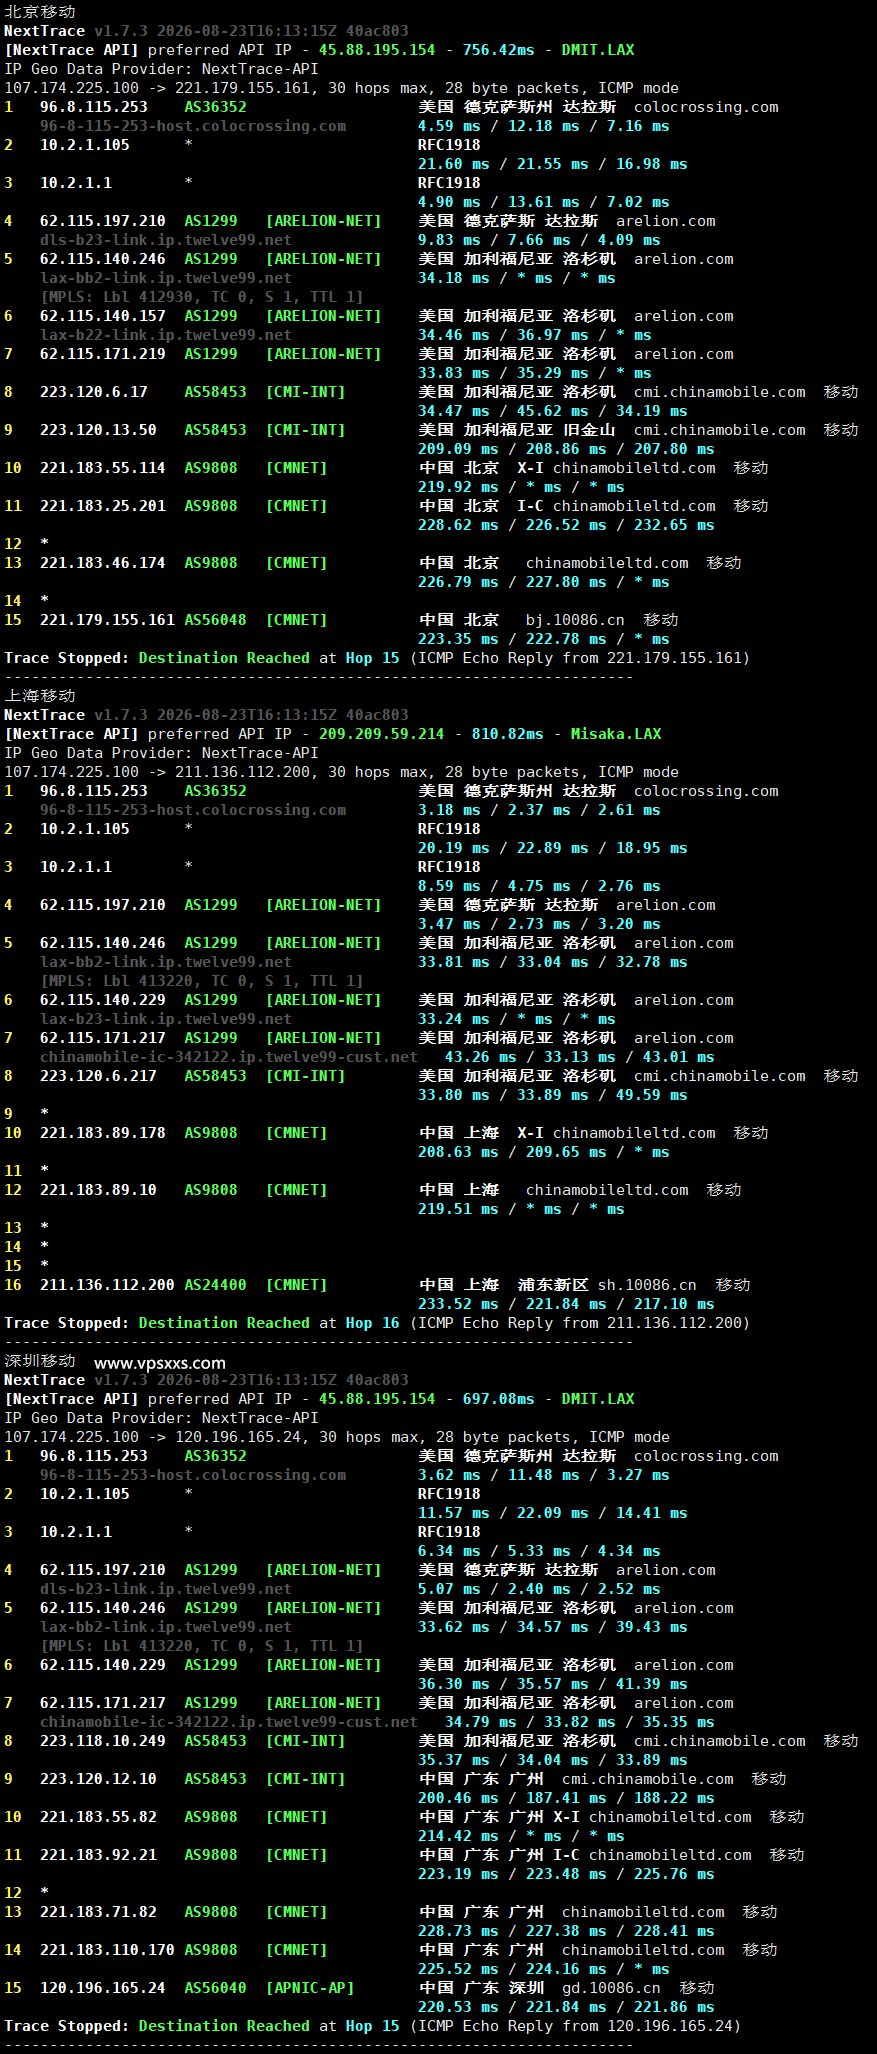
Task: Select hop IP 221.183.55.114
Action: [x=103, y=468]
